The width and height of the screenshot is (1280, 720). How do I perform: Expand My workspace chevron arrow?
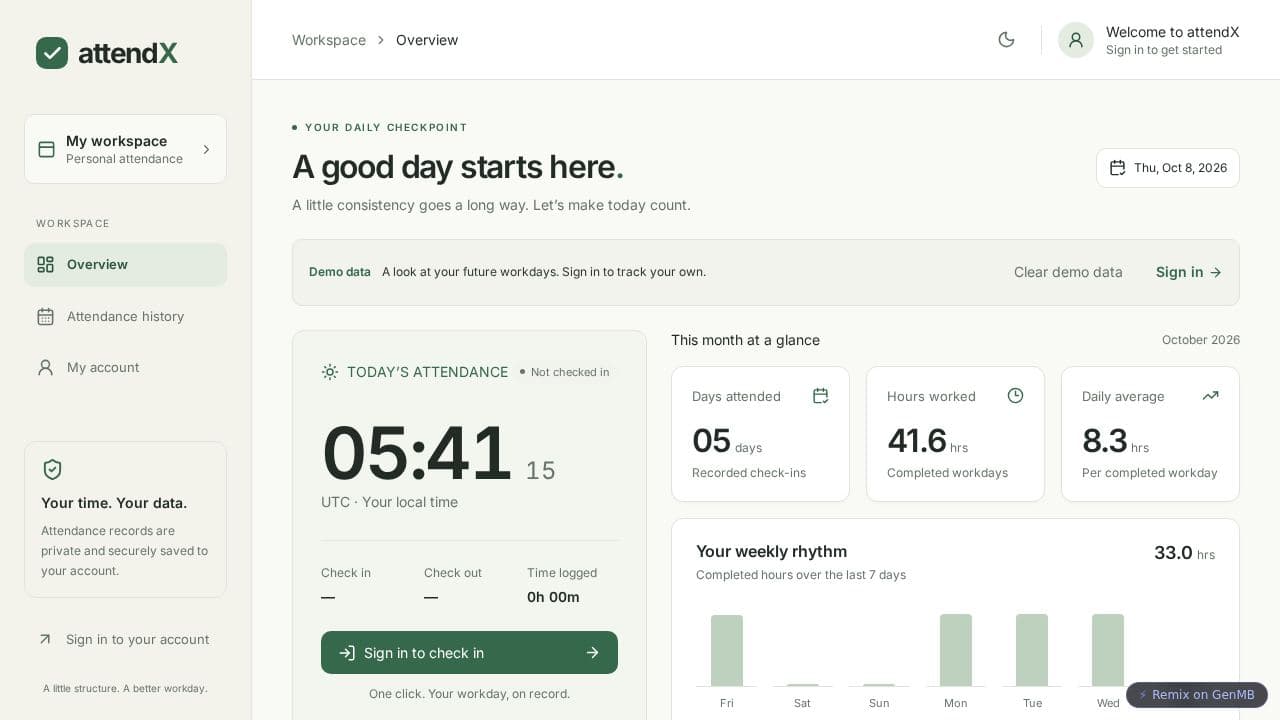click(x=206, y=149)
